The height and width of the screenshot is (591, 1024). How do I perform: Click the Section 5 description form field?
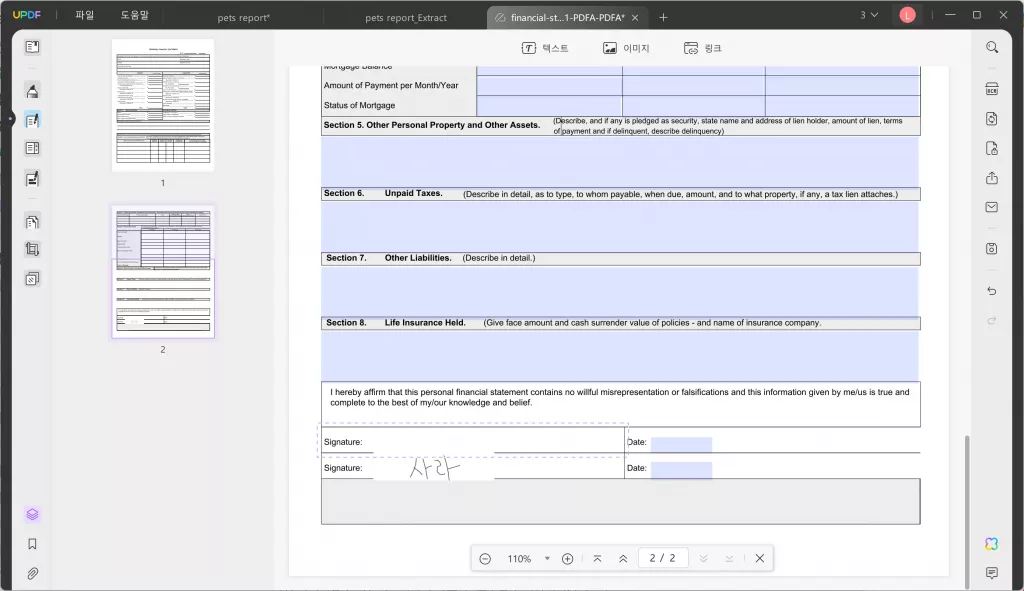click(620, 161)
